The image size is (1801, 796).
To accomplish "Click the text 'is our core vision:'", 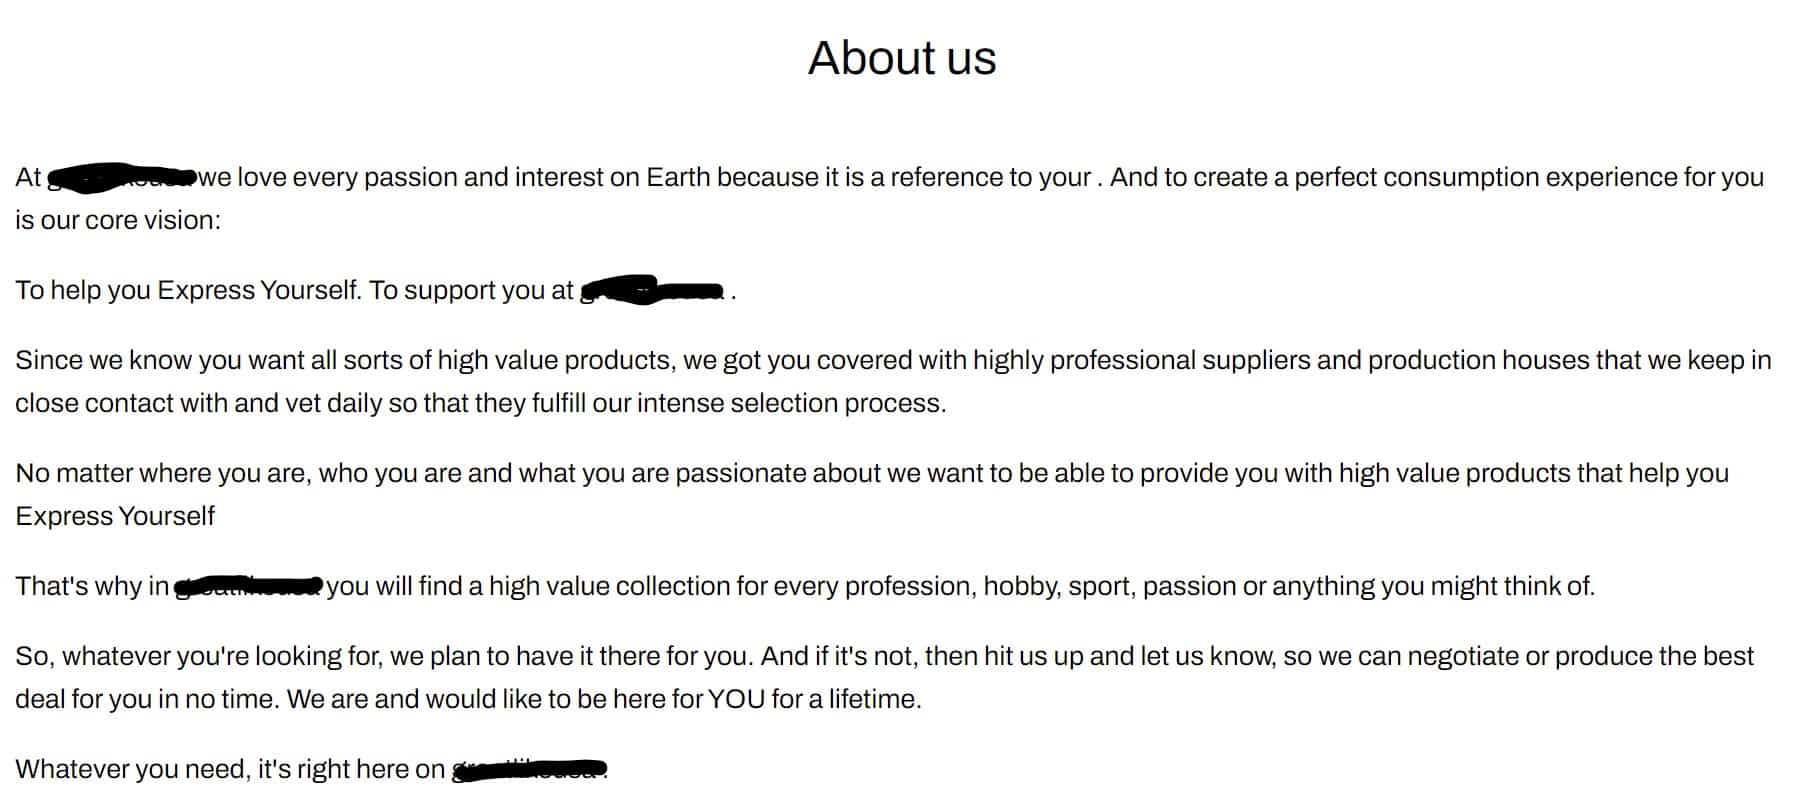I will [x=118, y=220].
